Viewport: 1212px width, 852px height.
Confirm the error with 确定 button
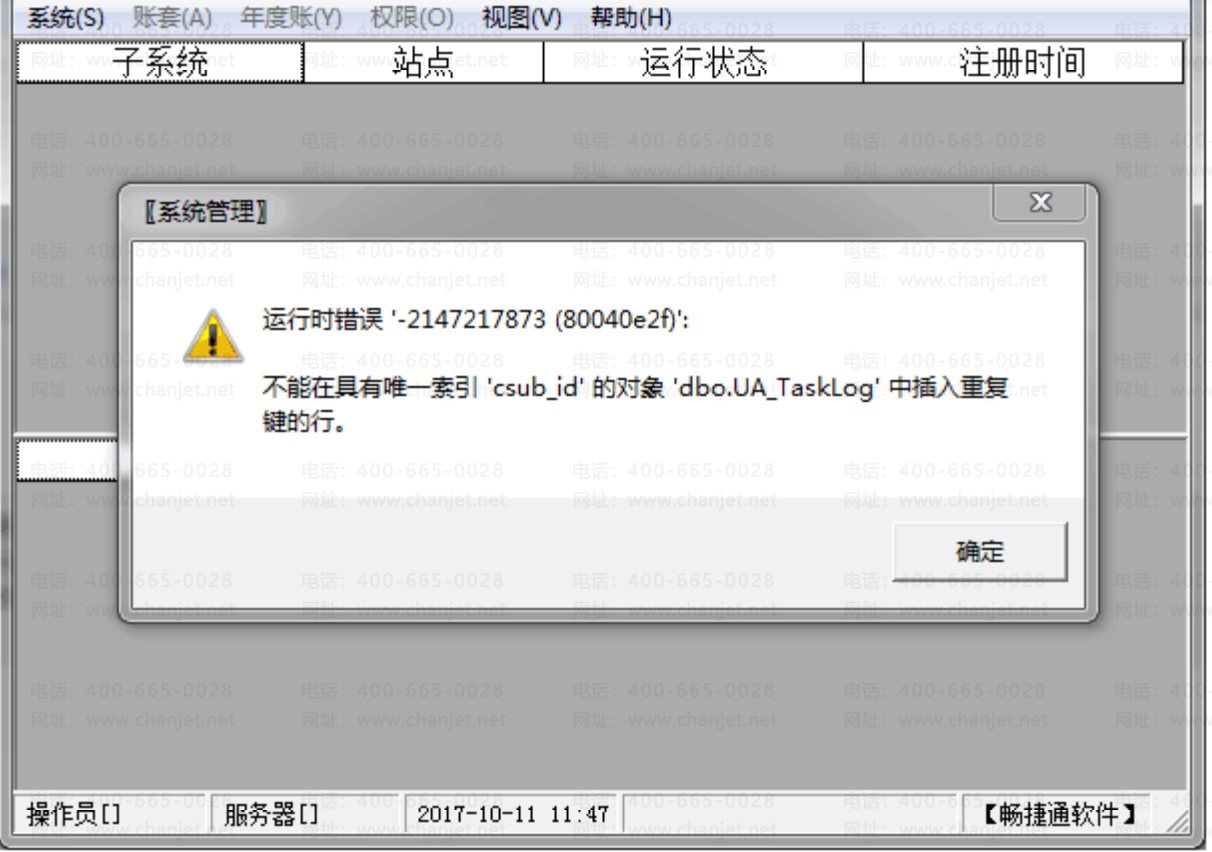980,551
